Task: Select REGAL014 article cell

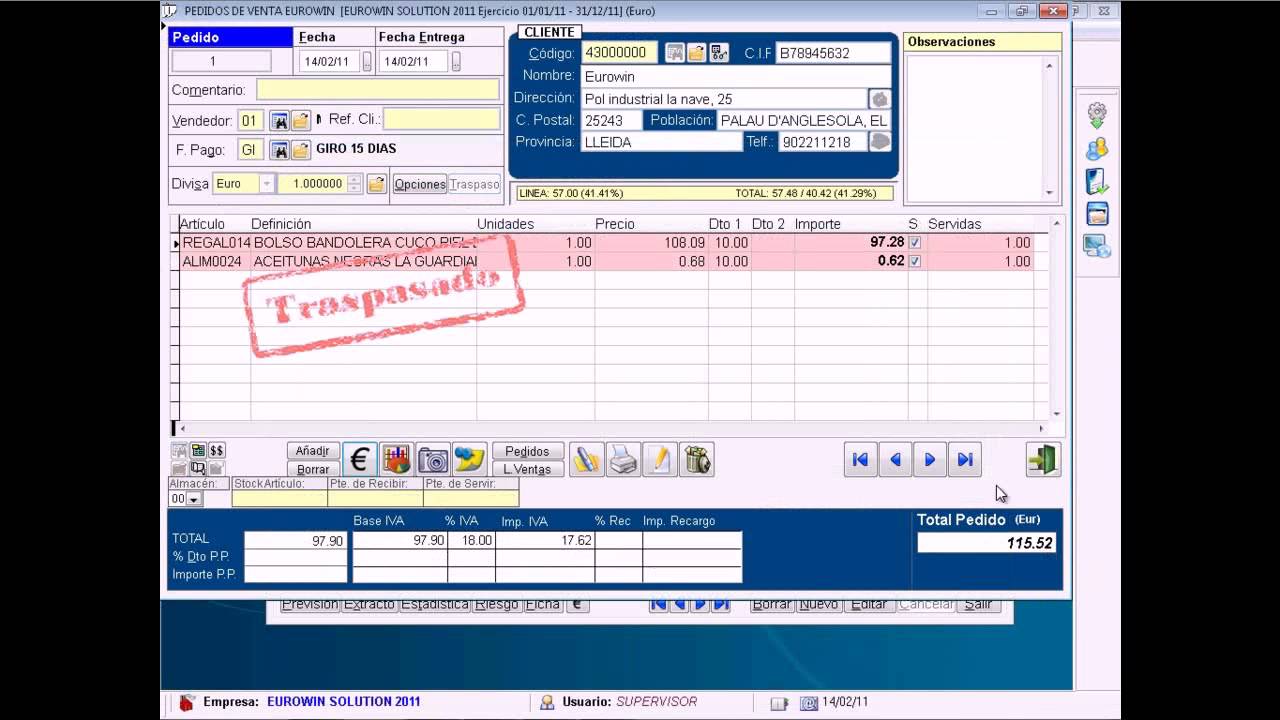Action: (214, 243)
